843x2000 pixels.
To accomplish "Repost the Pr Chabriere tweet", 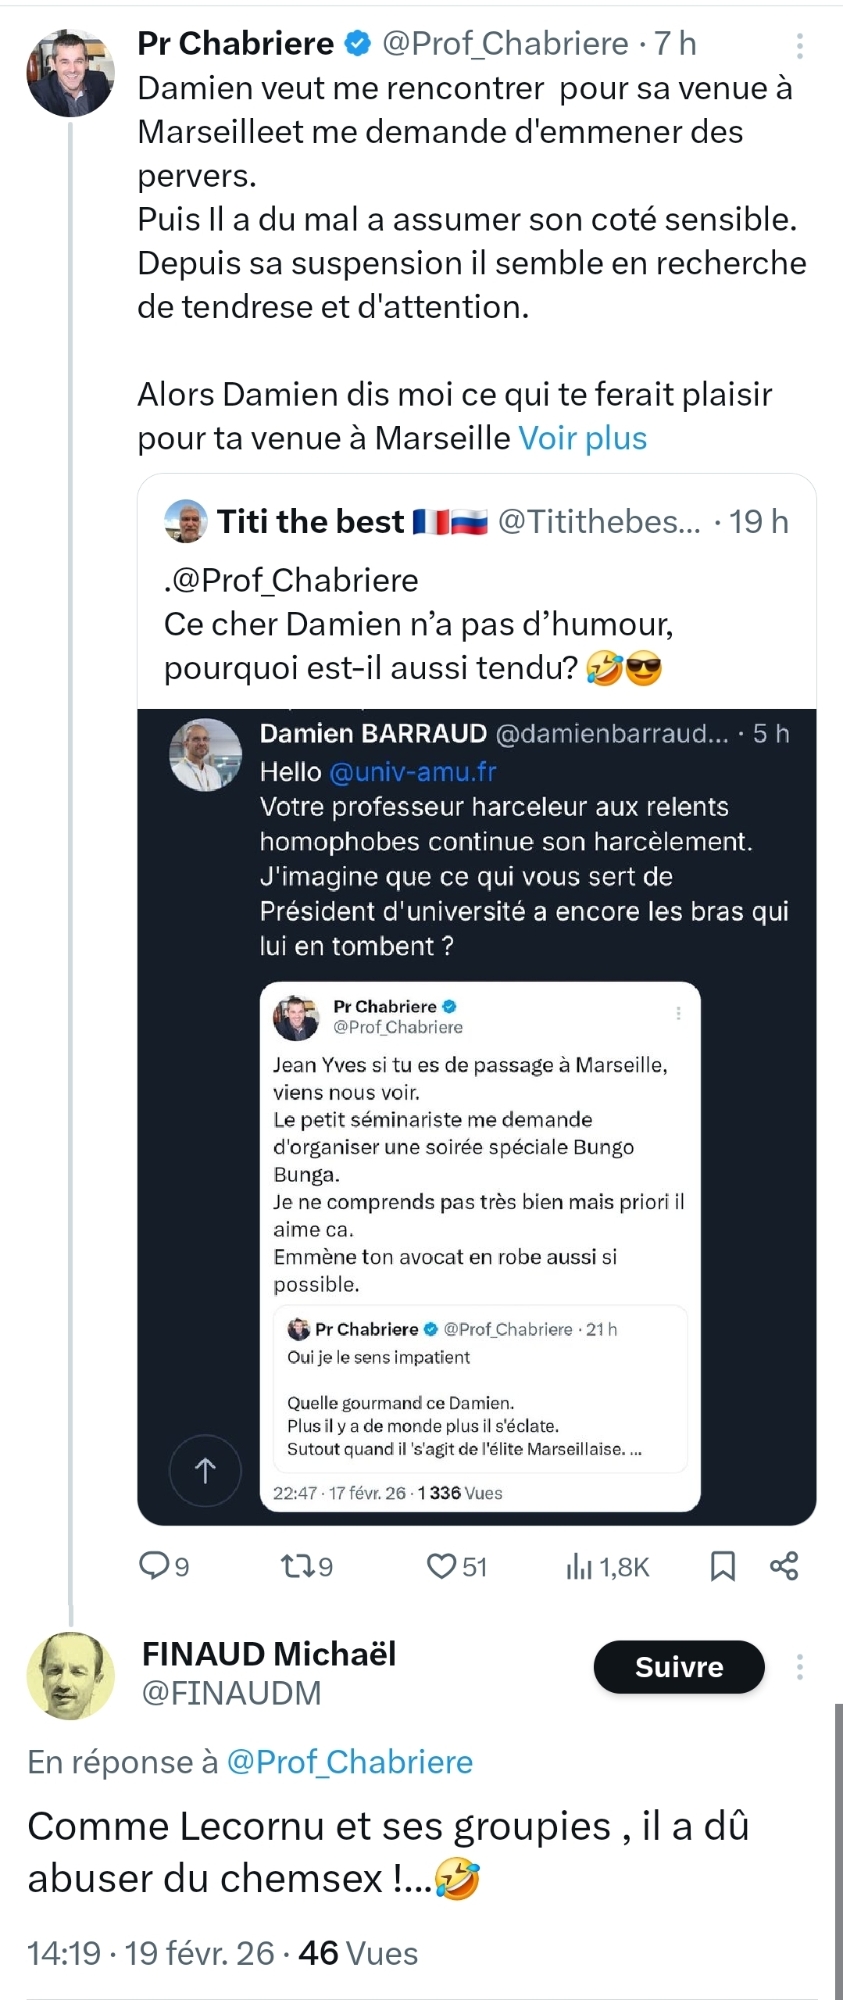I will [x=297, y=1565].
